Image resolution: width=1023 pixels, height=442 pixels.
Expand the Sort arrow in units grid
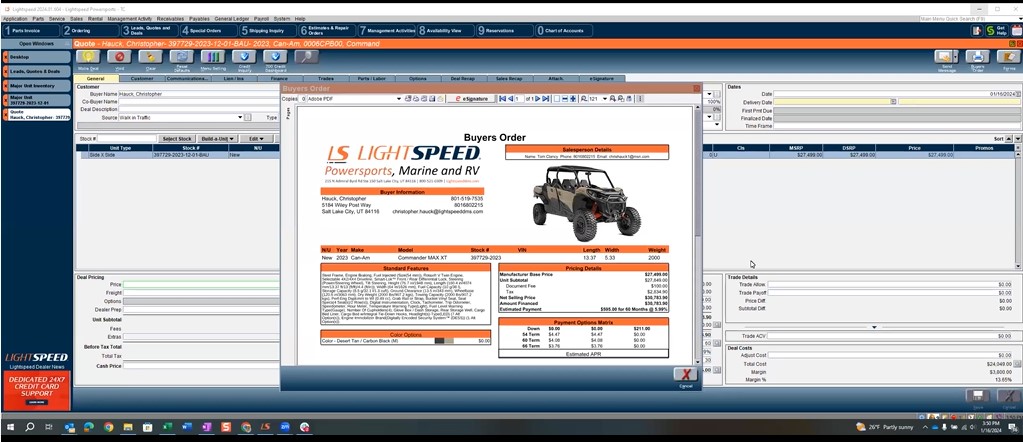(1009, 138)
